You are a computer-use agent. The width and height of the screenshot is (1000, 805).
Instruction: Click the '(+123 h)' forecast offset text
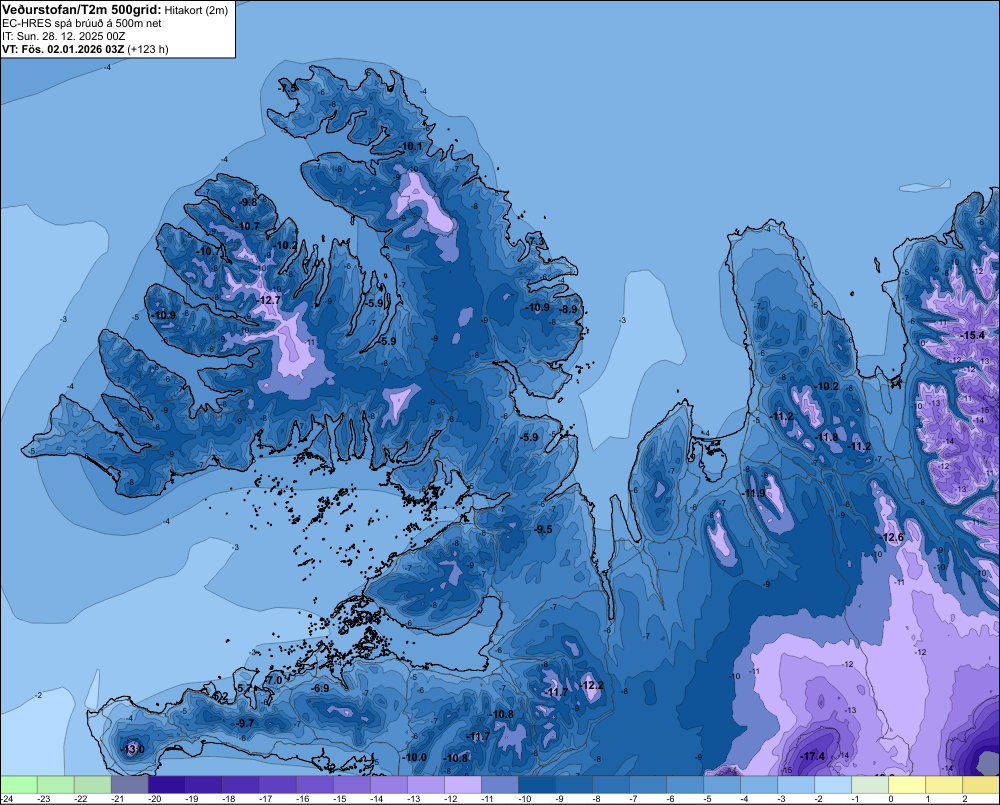pyautogui.click(x=148, y=49)
